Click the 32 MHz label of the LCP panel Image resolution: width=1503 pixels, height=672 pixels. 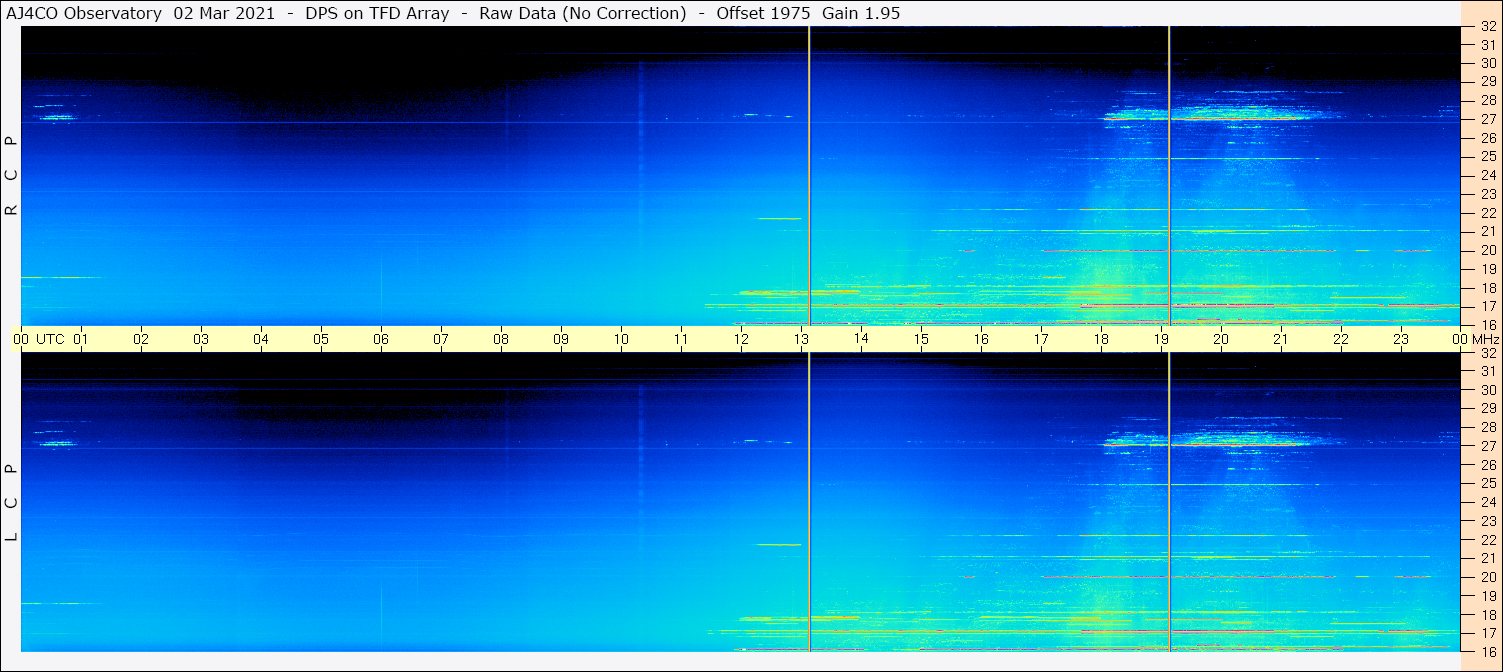tap(1488, 353)
